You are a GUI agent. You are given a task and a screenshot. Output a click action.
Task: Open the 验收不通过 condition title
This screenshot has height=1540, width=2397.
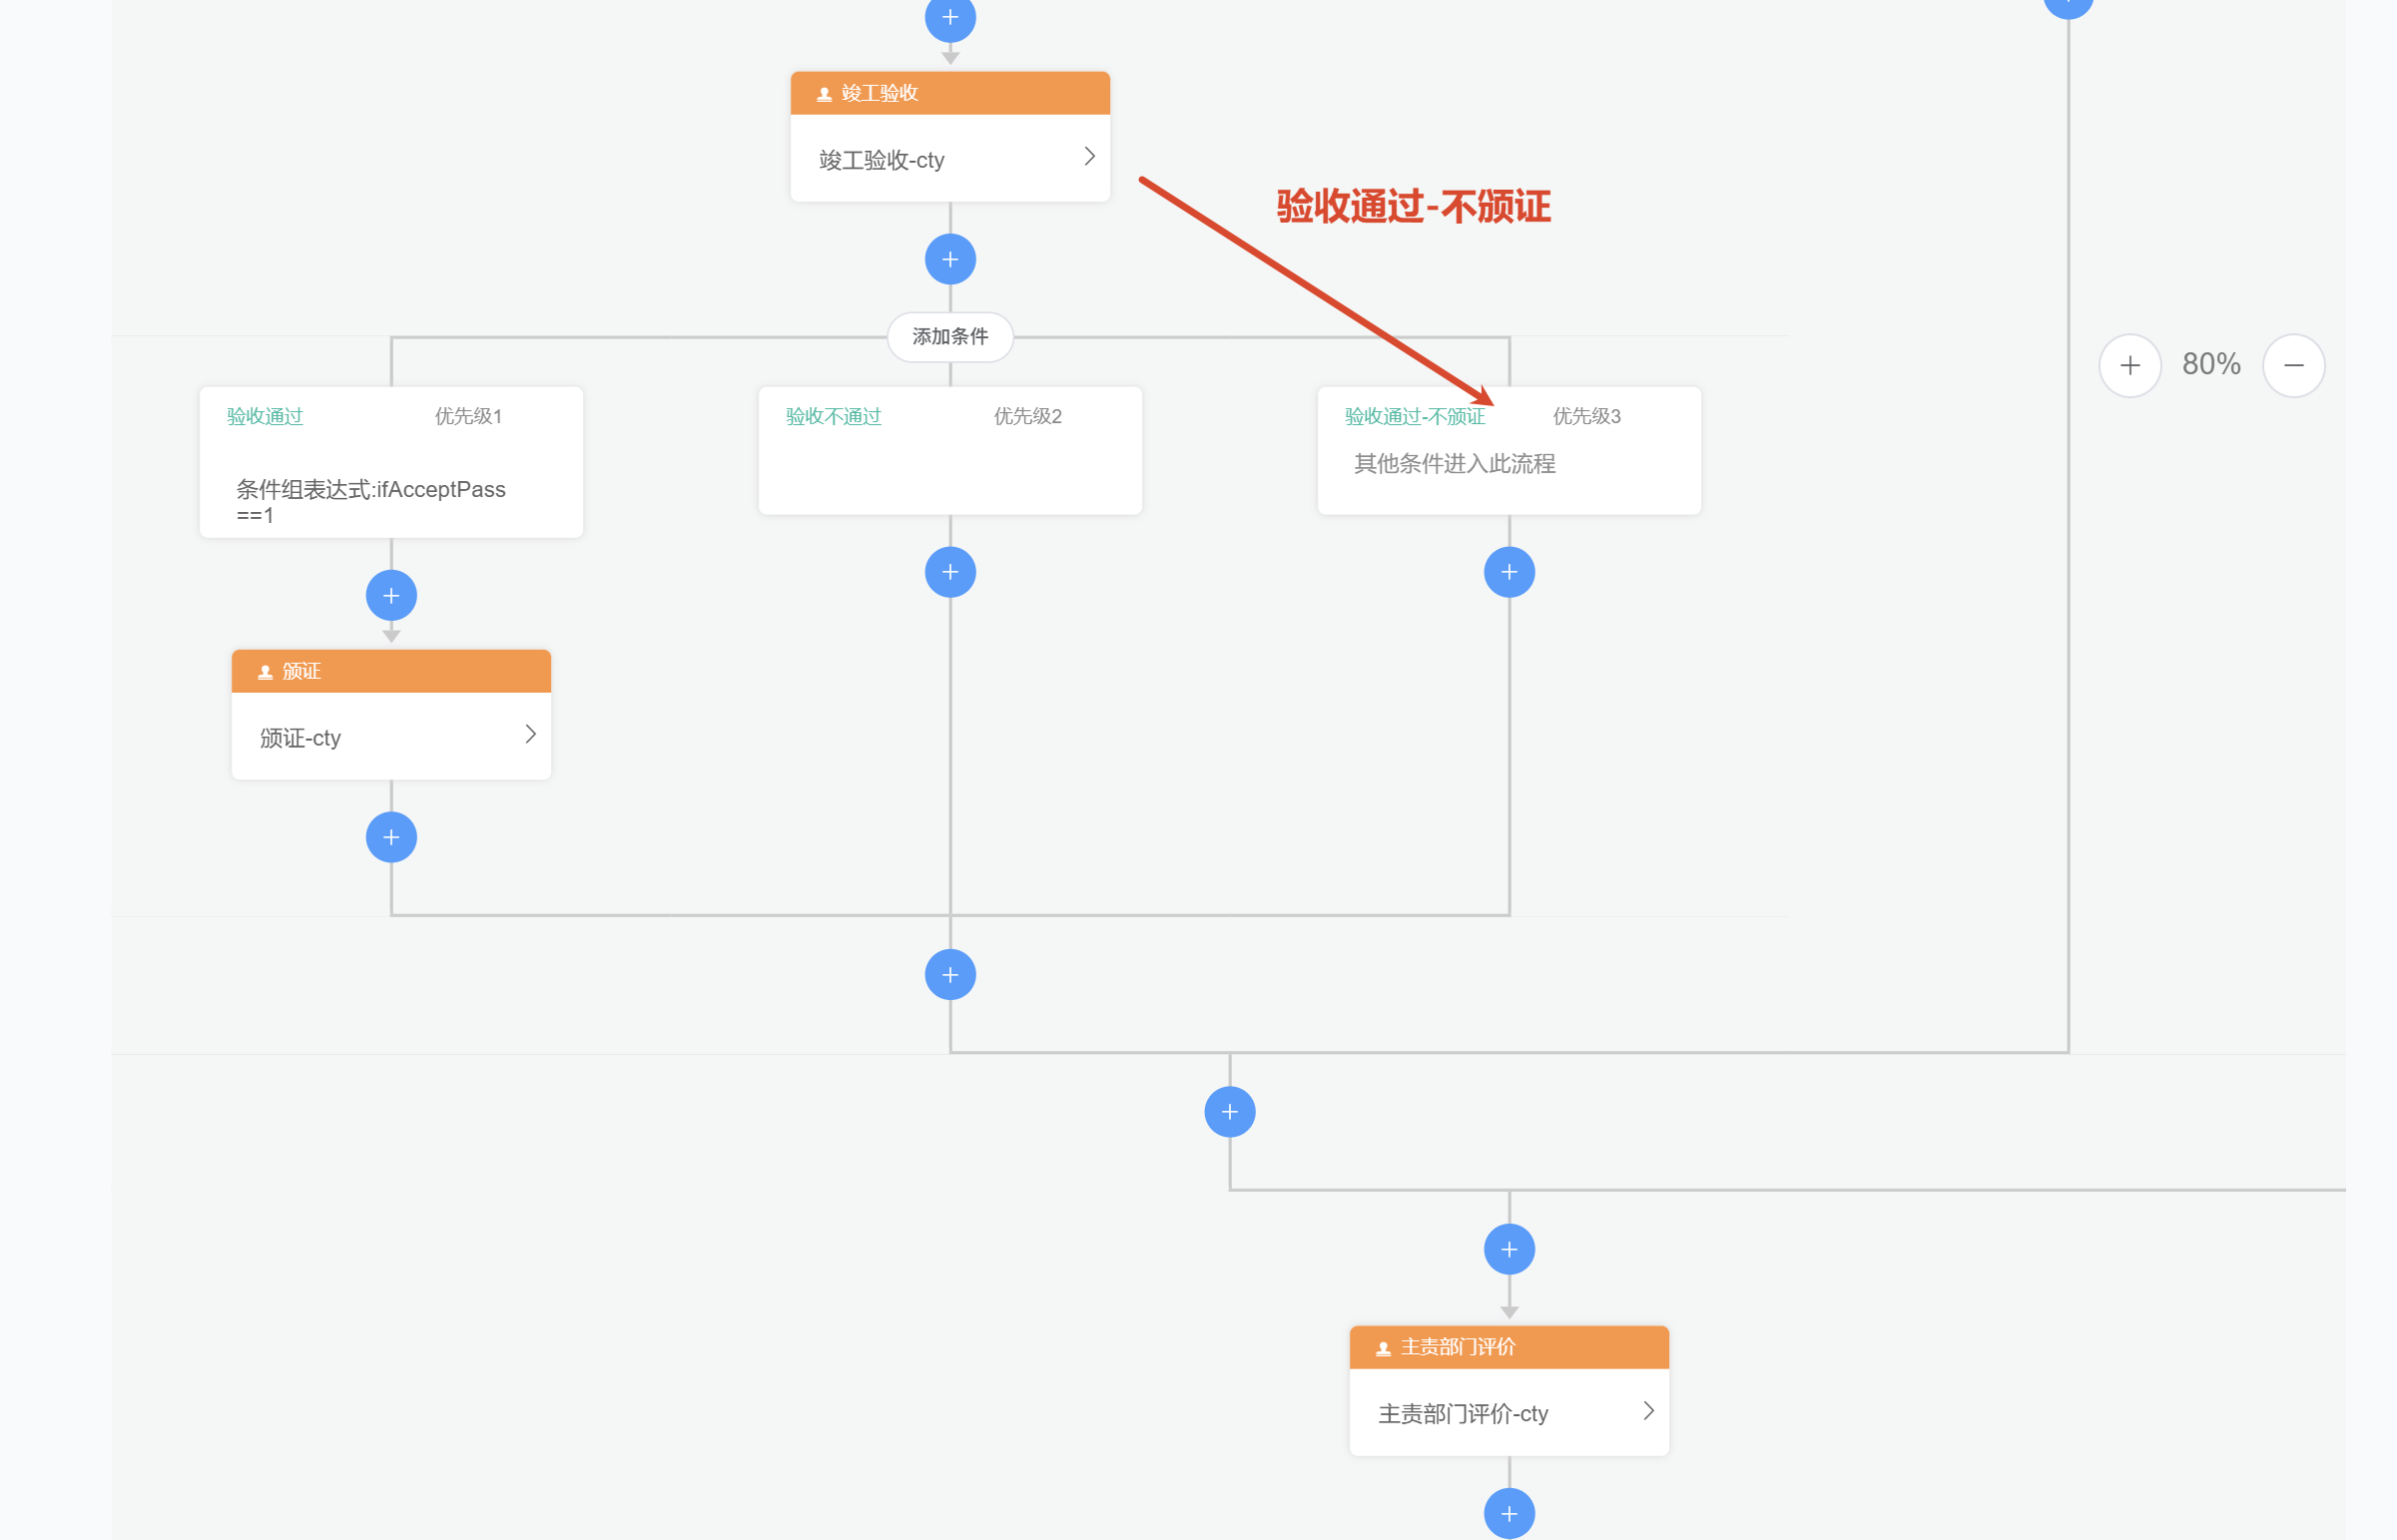point(833,416)
